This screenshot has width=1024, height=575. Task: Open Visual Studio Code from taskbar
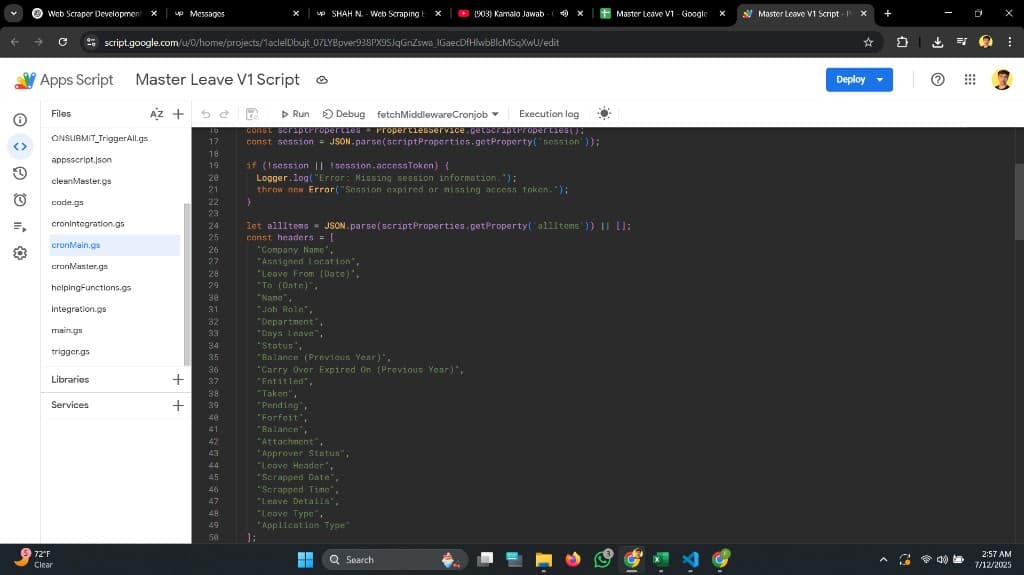pyautogui.click(x=690, y=560)
